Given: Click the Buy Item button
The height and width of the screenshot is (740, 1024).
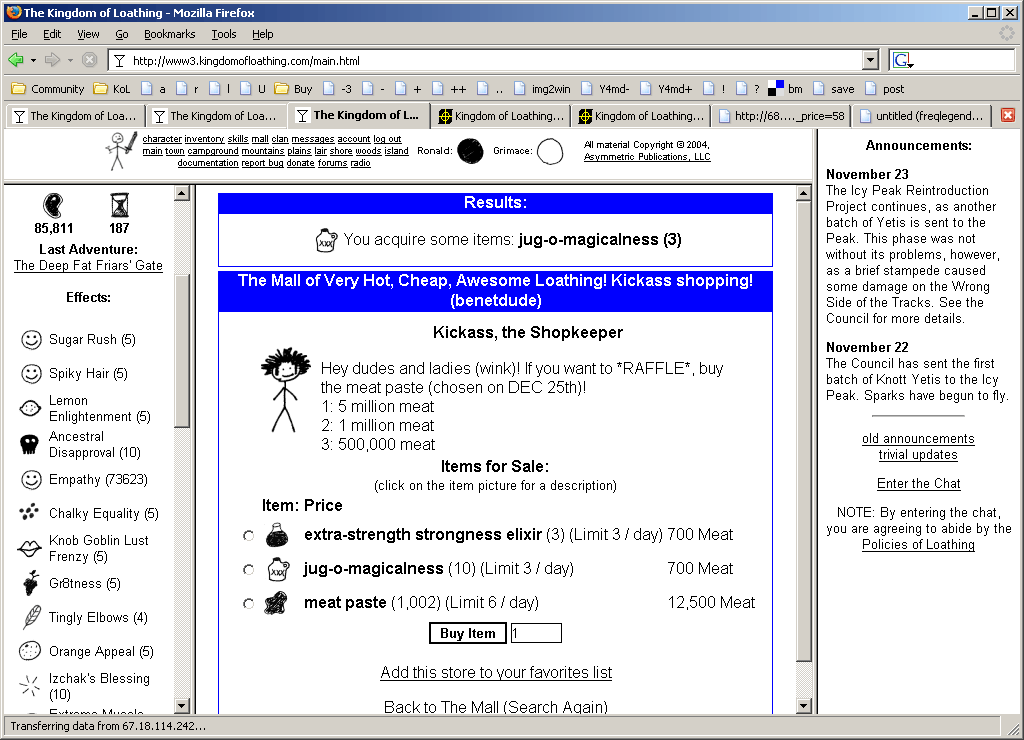Looking at the screenshot, I should [468, 633].
